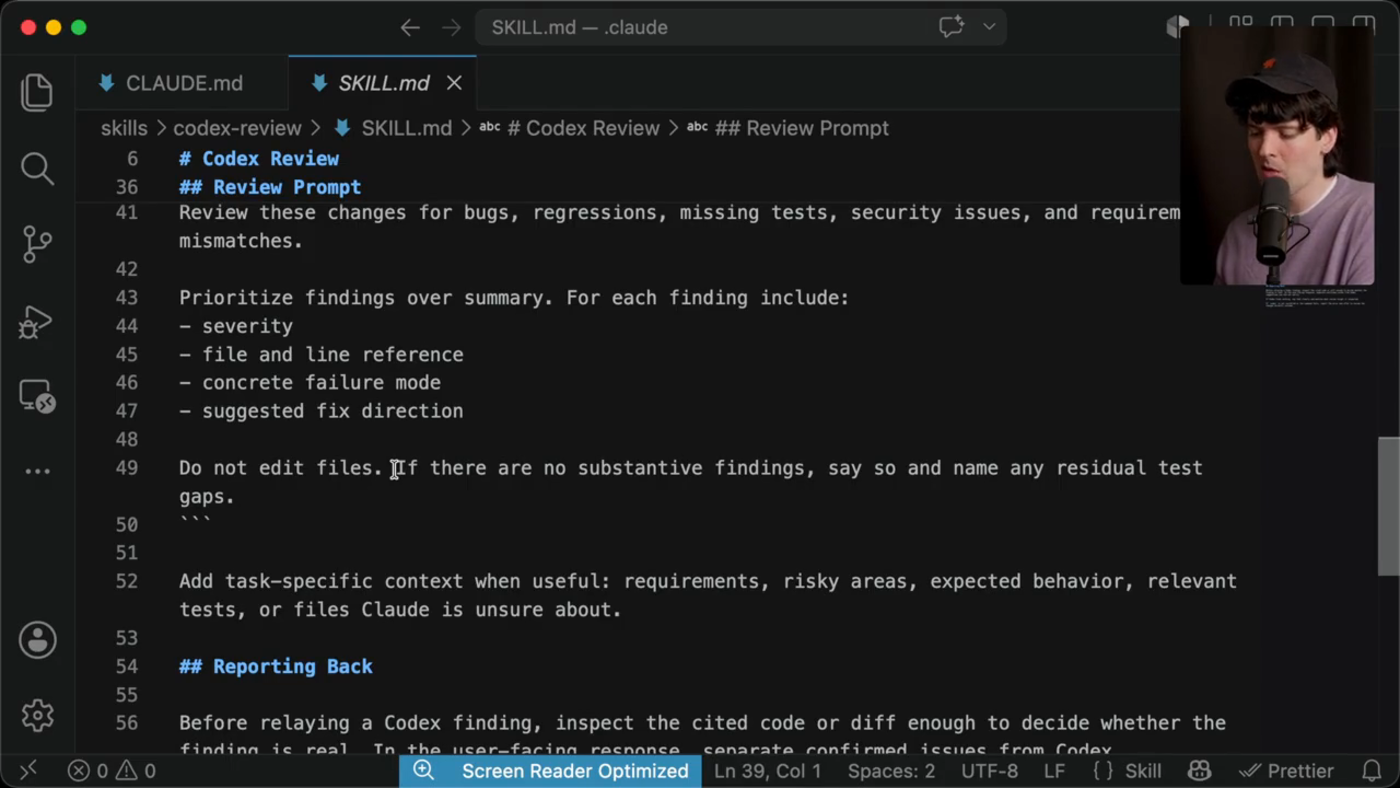The width and height of the screenshot is (1400, 788).
Task: Click the line '- file and line reference'
Action: point(321,354)
